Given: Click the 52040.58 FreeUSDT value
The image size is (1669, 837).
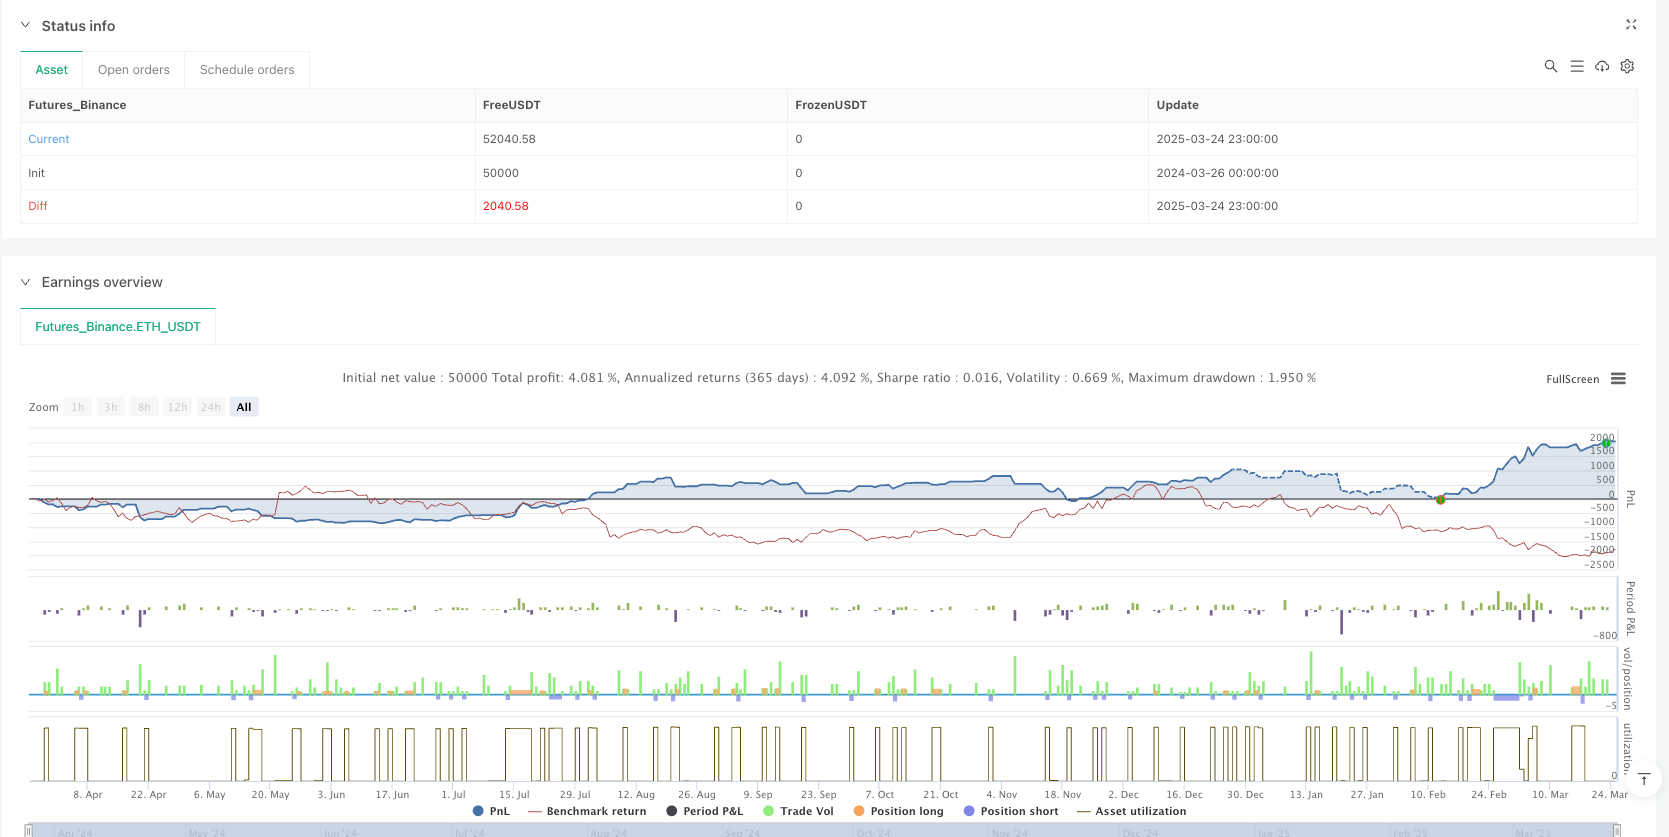Looking at the screenshot, I should [509, 139].
